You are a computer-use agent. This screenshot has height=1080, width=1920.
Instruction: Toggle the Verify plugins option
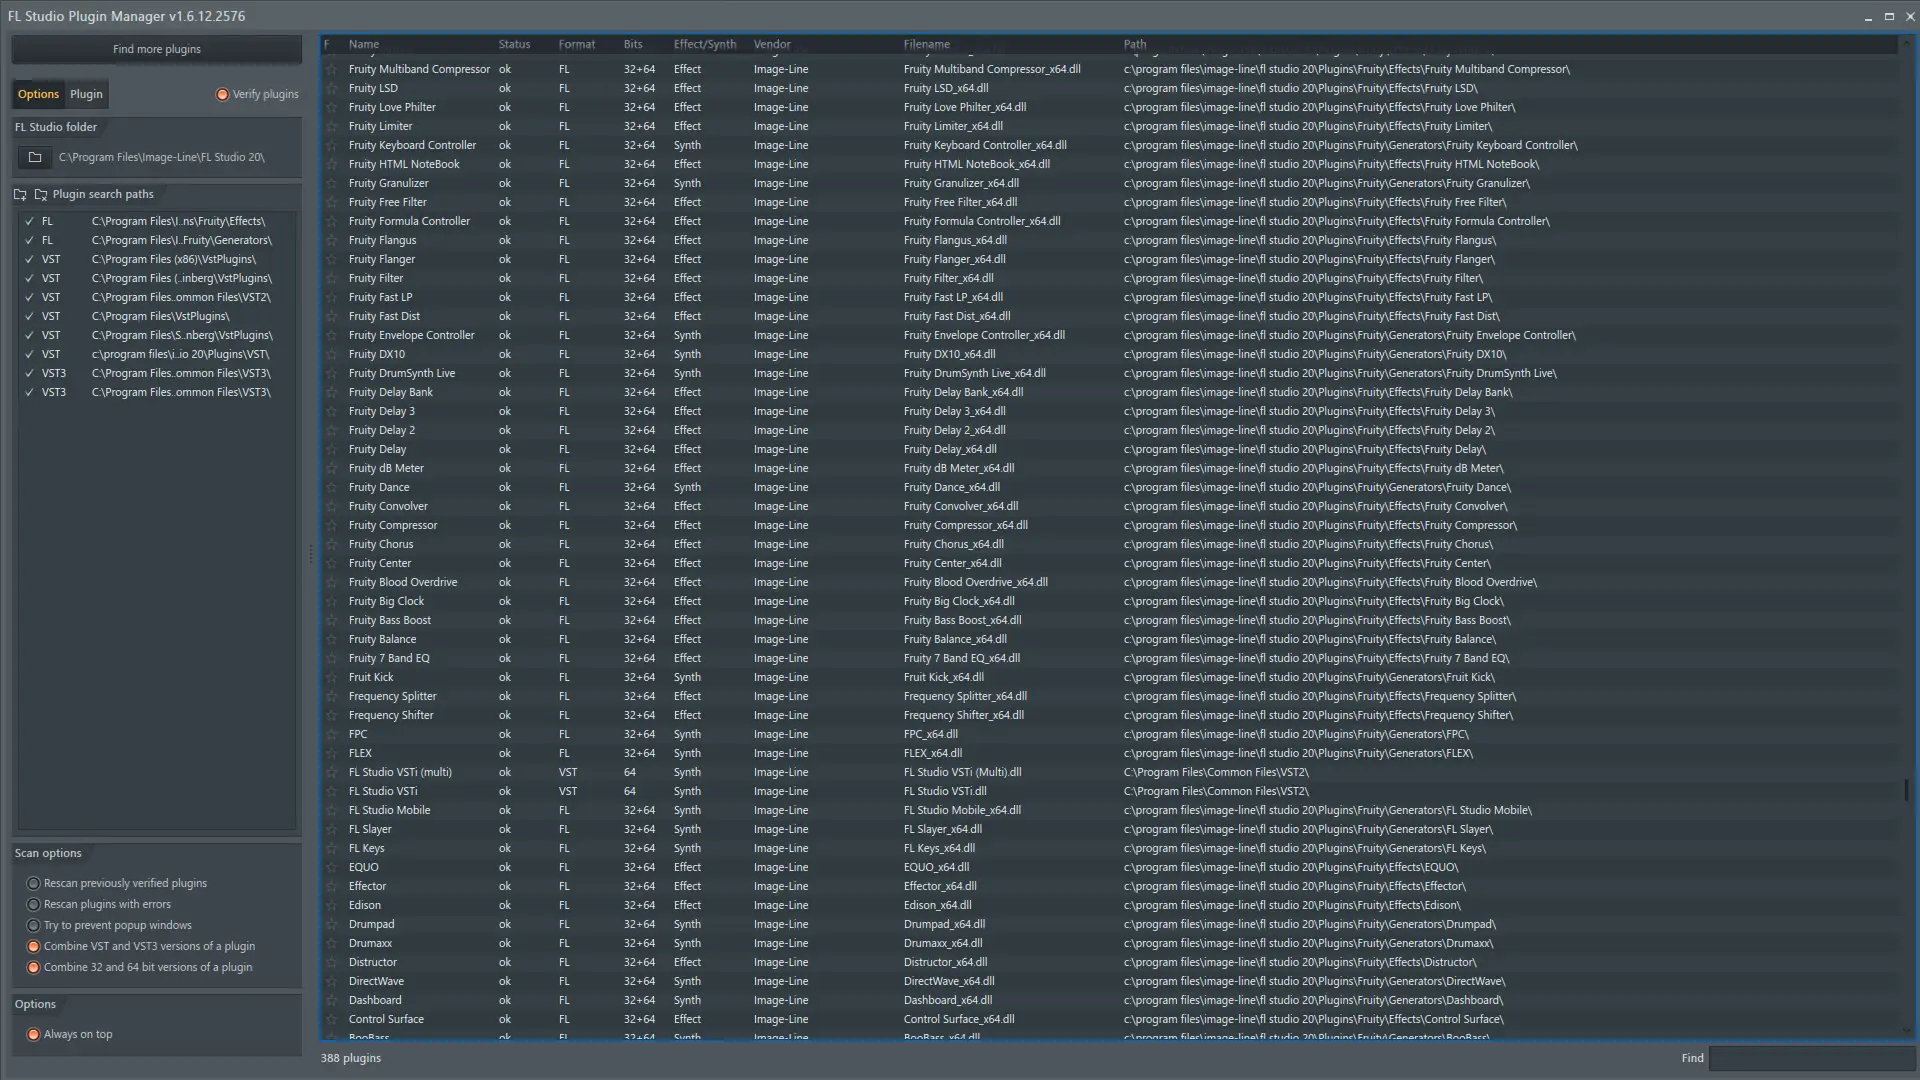tap(222, 94)
